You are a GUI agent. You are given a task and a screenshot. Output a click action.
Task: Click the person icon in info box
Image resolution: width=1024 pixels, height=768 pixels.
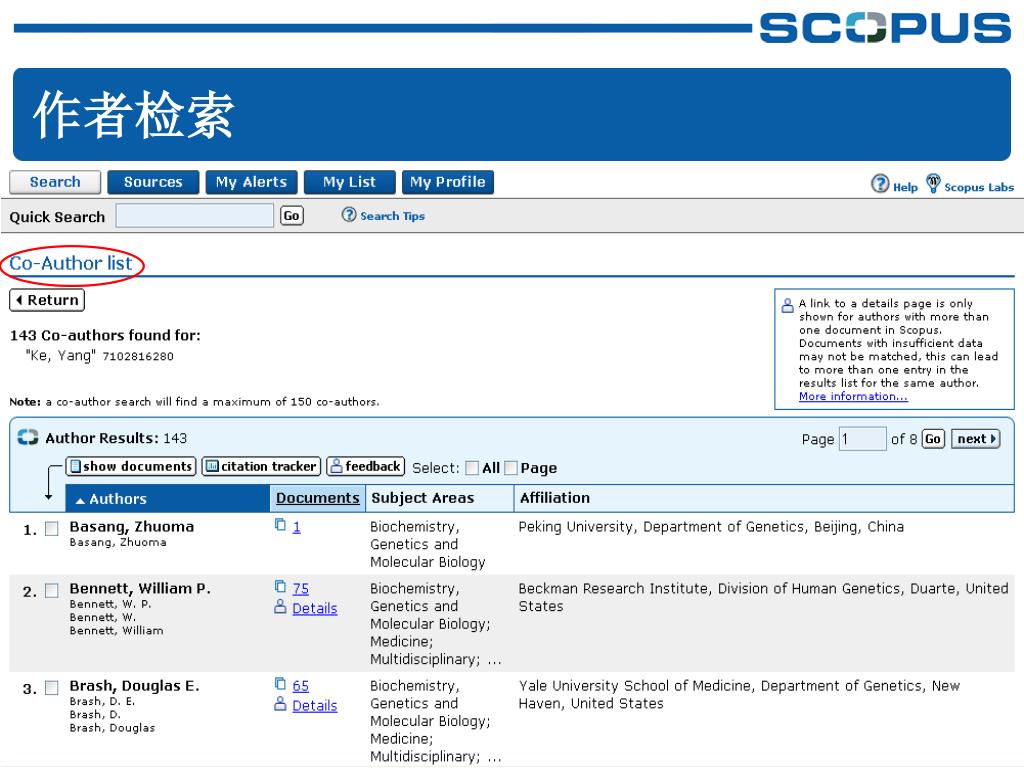coord(788,305)
